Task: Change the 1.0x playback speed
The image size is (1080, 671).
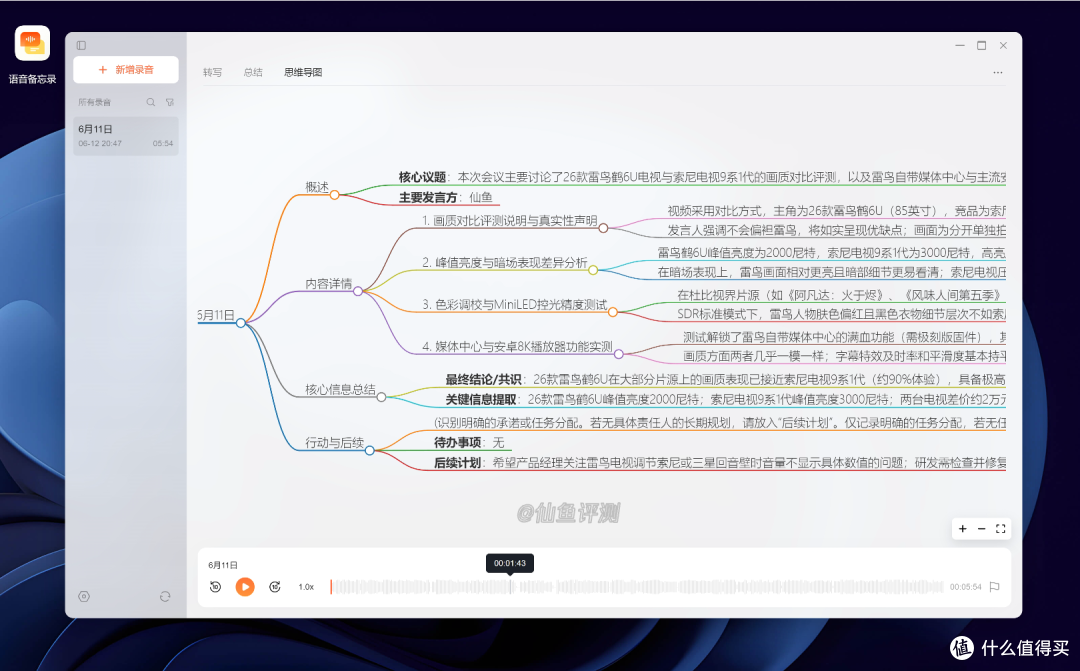Action: click(306, 587)
